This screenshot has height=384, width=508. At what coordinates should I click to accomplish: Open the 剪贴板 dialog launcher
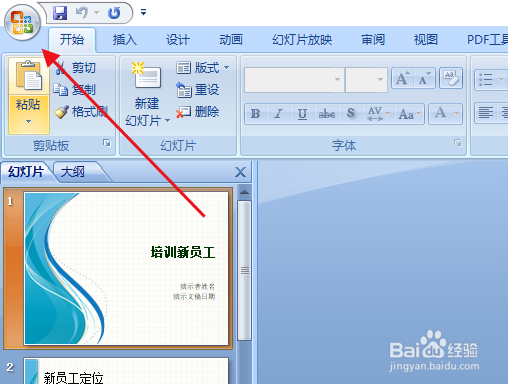[x=107, y=143]
